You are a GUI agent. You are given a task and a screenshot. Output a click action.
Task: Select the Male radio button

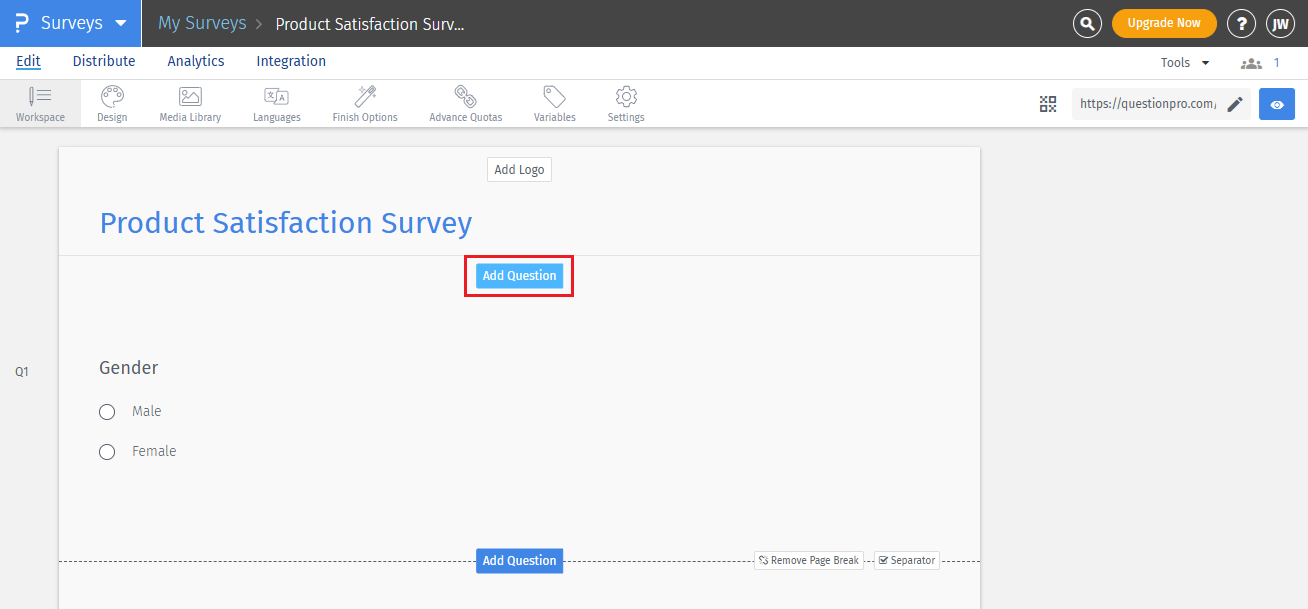tap(107, 411)
